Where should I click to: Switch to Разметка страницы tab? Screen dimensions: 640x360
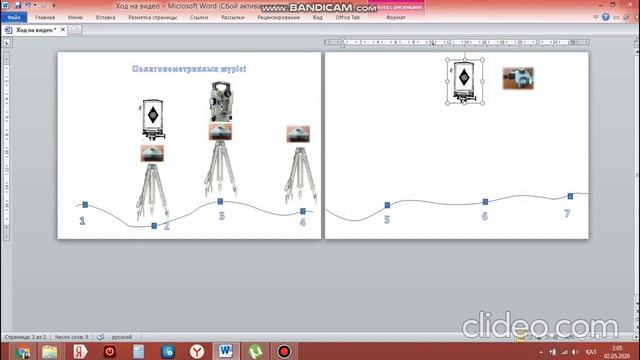153,18
